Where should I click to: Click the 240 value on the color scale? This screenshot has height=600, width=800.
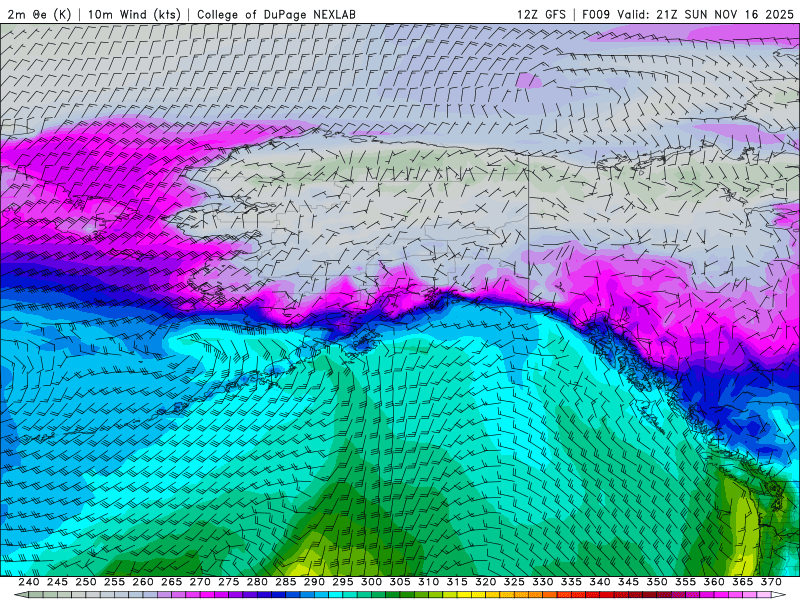click(29, 582)
